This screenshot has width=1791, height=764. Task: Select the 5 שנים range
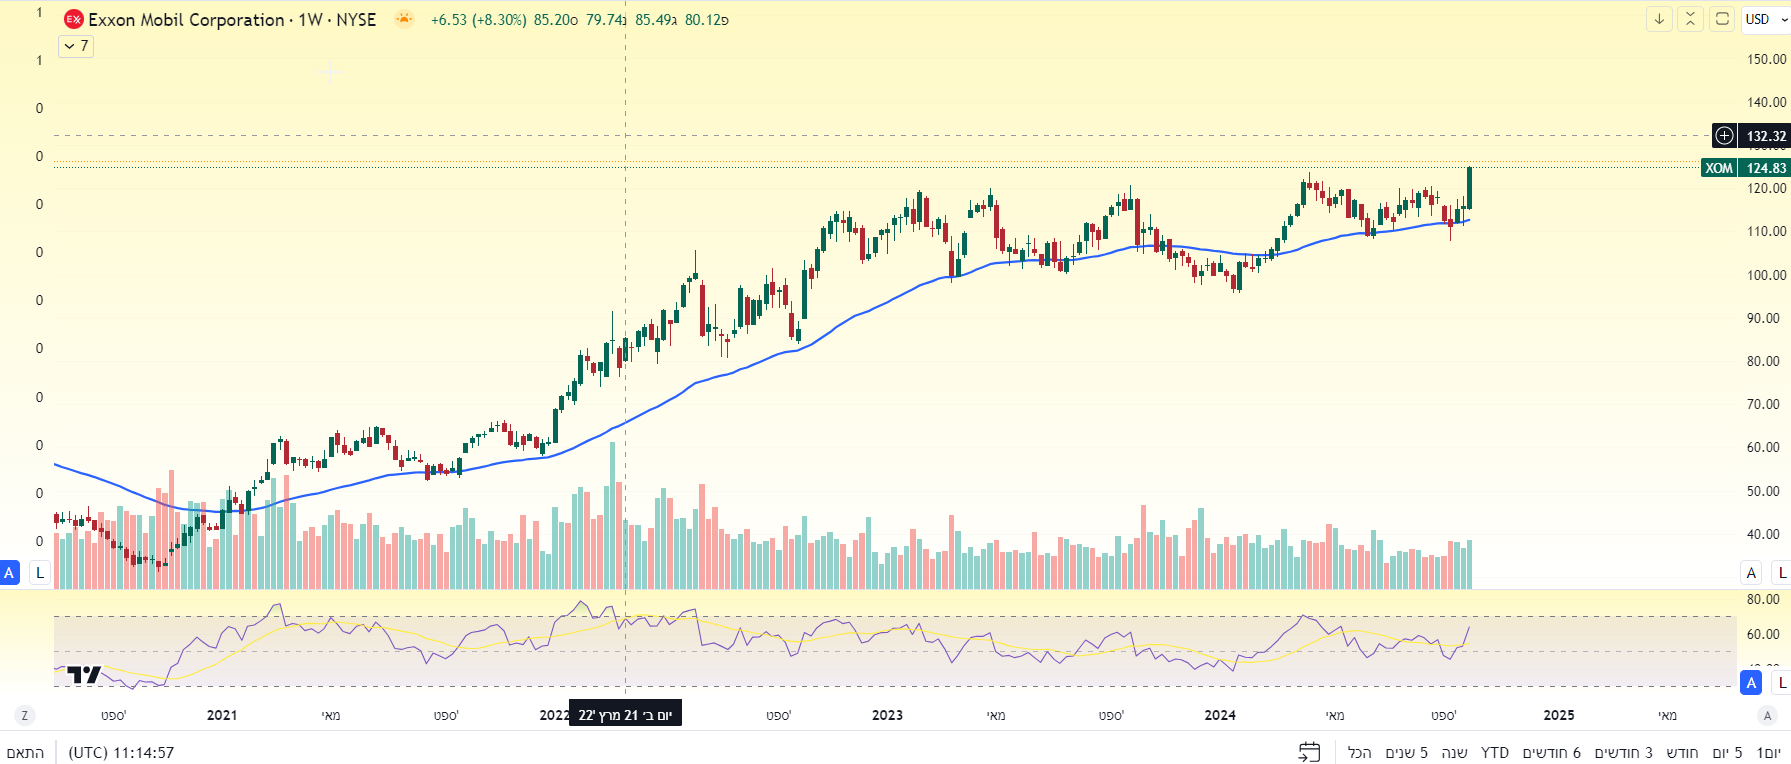pos(1406,752)
